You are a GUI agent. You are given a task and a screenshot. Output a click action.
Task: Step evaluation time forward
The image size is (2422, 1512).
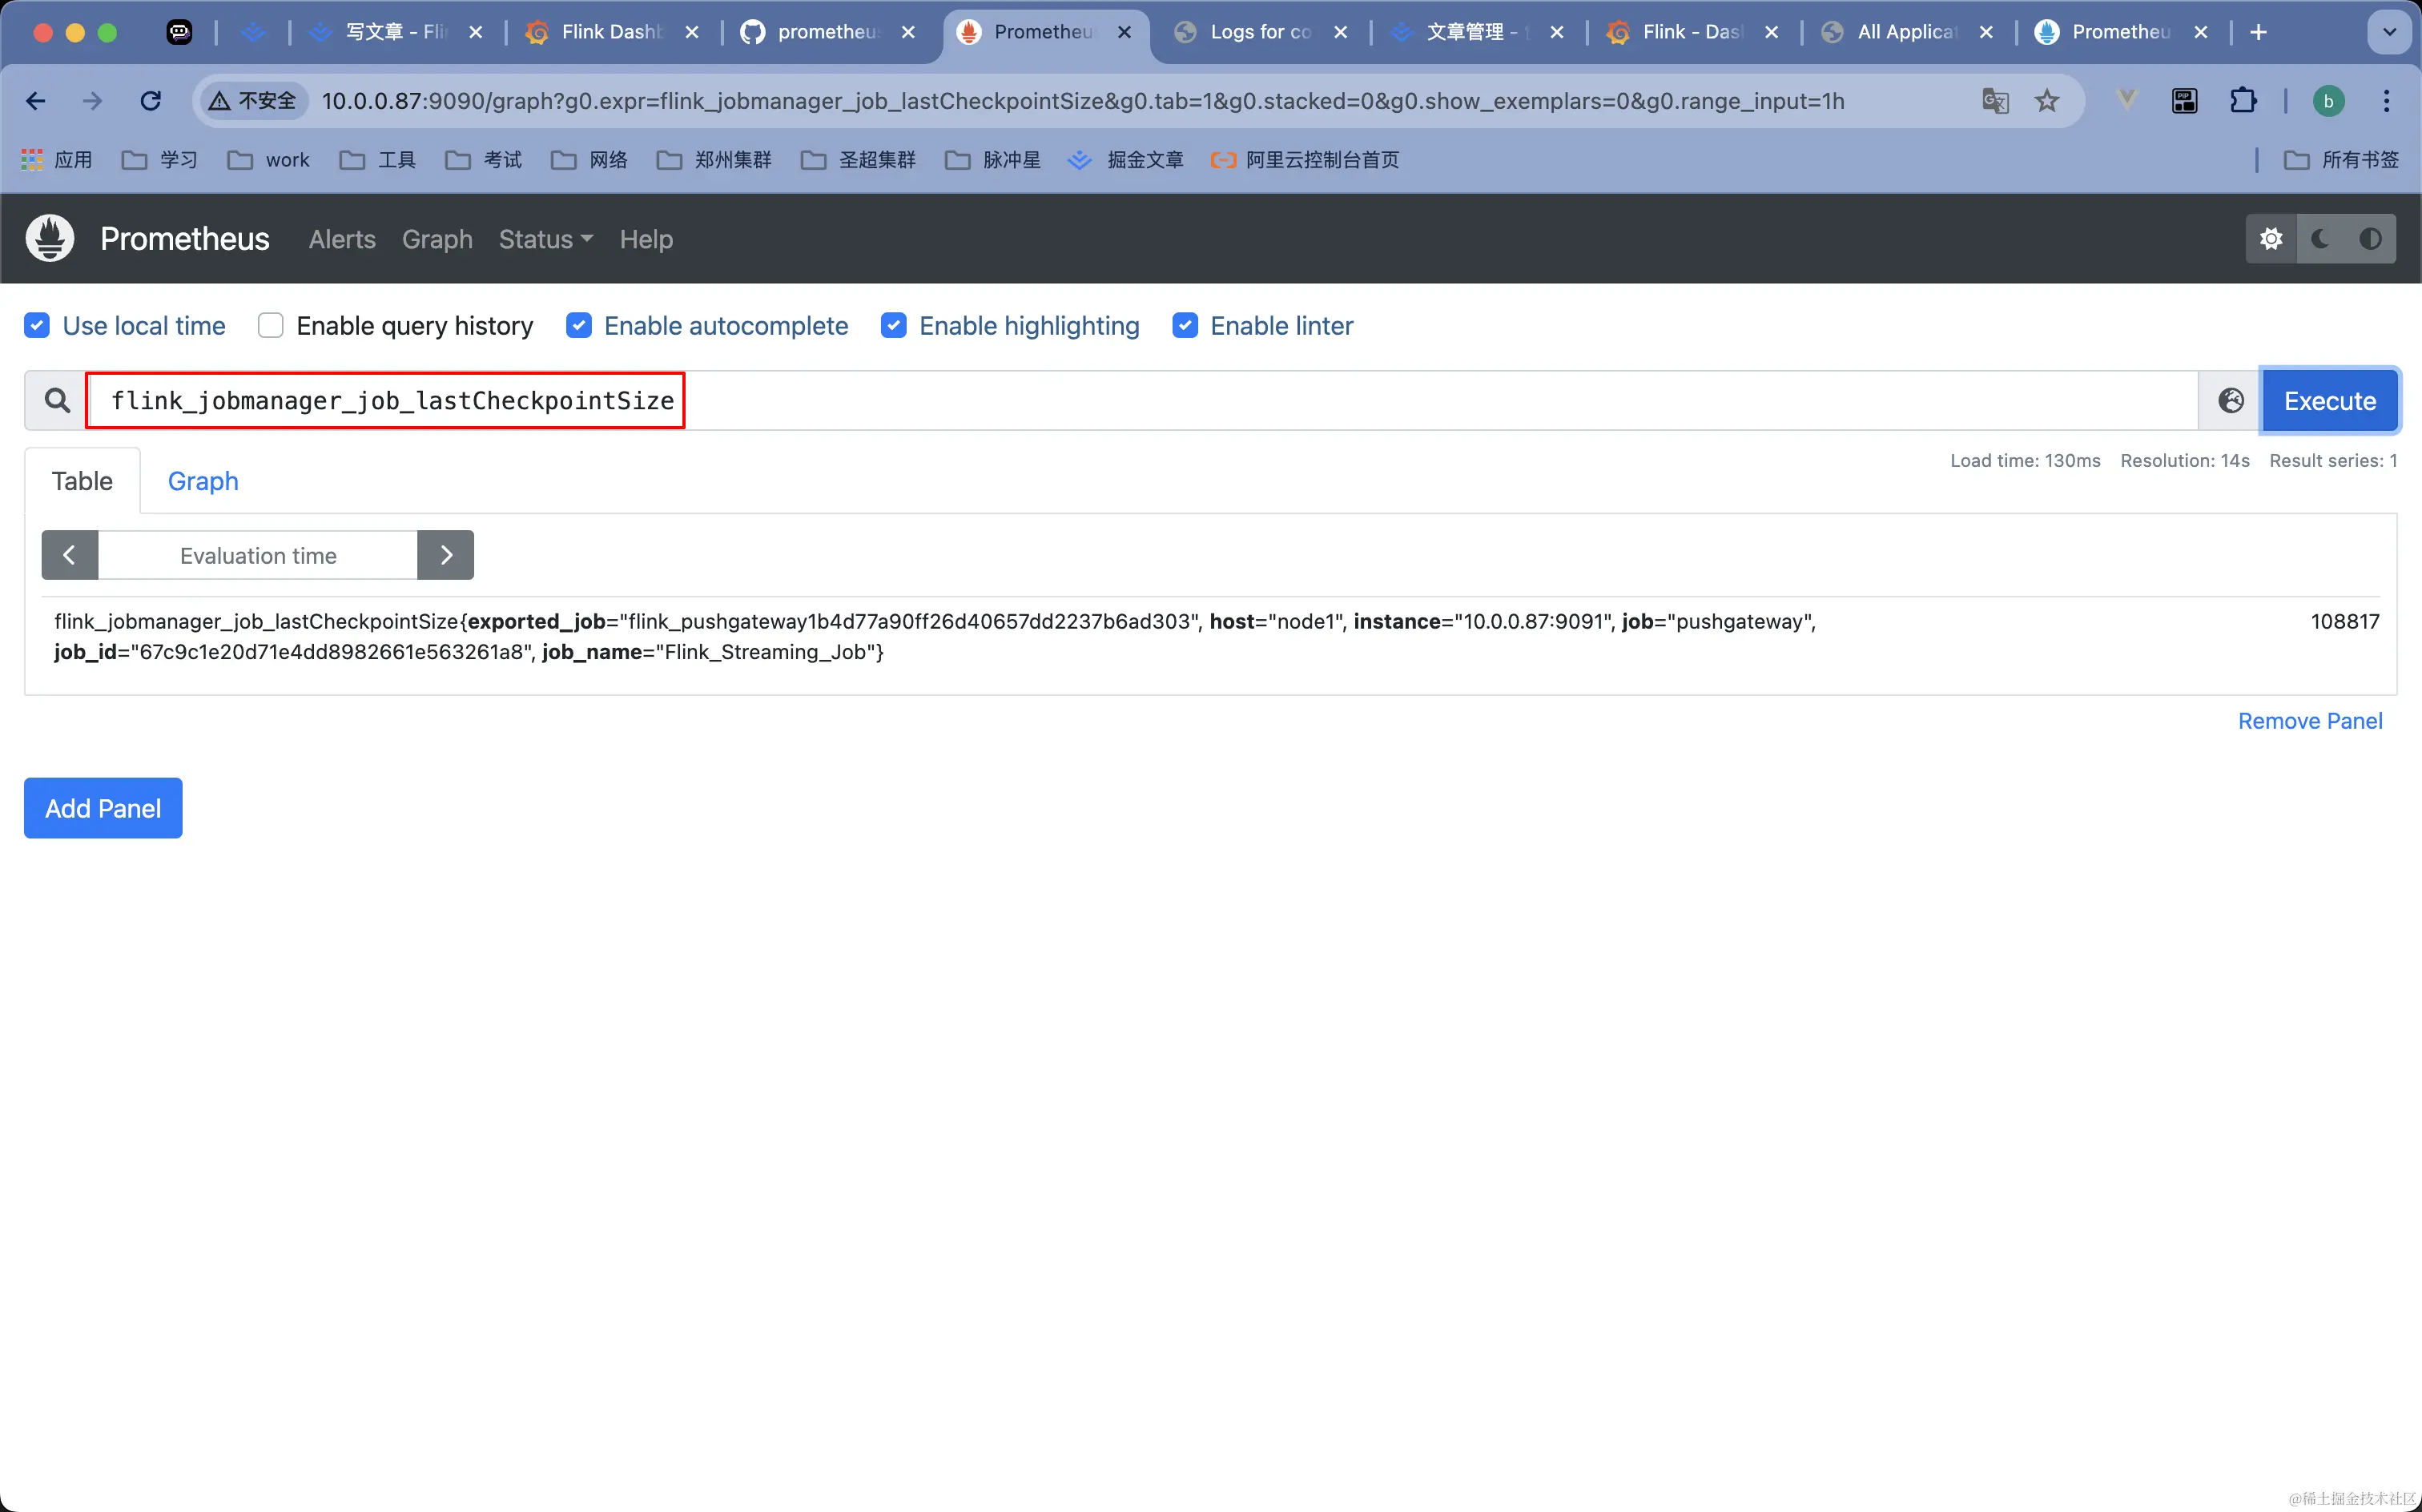pos(446,556)
